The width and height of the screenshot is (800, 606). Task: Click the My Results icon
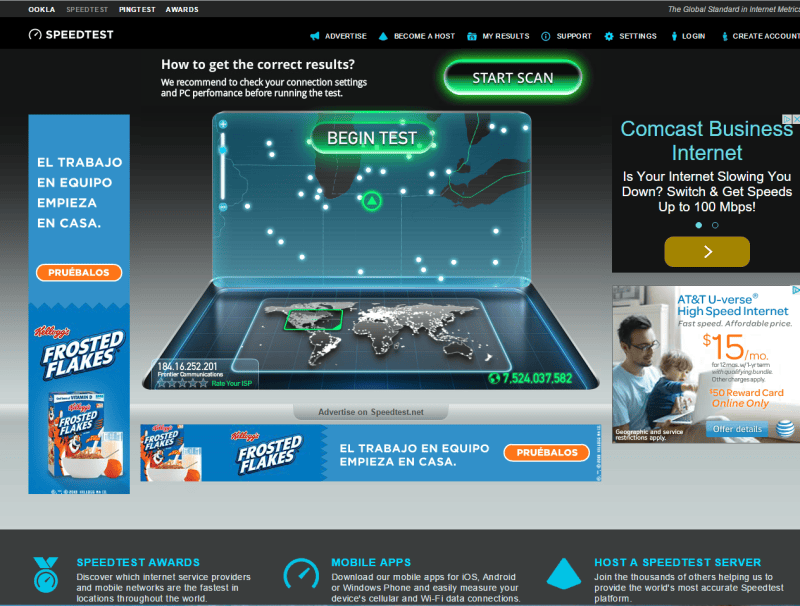click(x=472, y=36)
